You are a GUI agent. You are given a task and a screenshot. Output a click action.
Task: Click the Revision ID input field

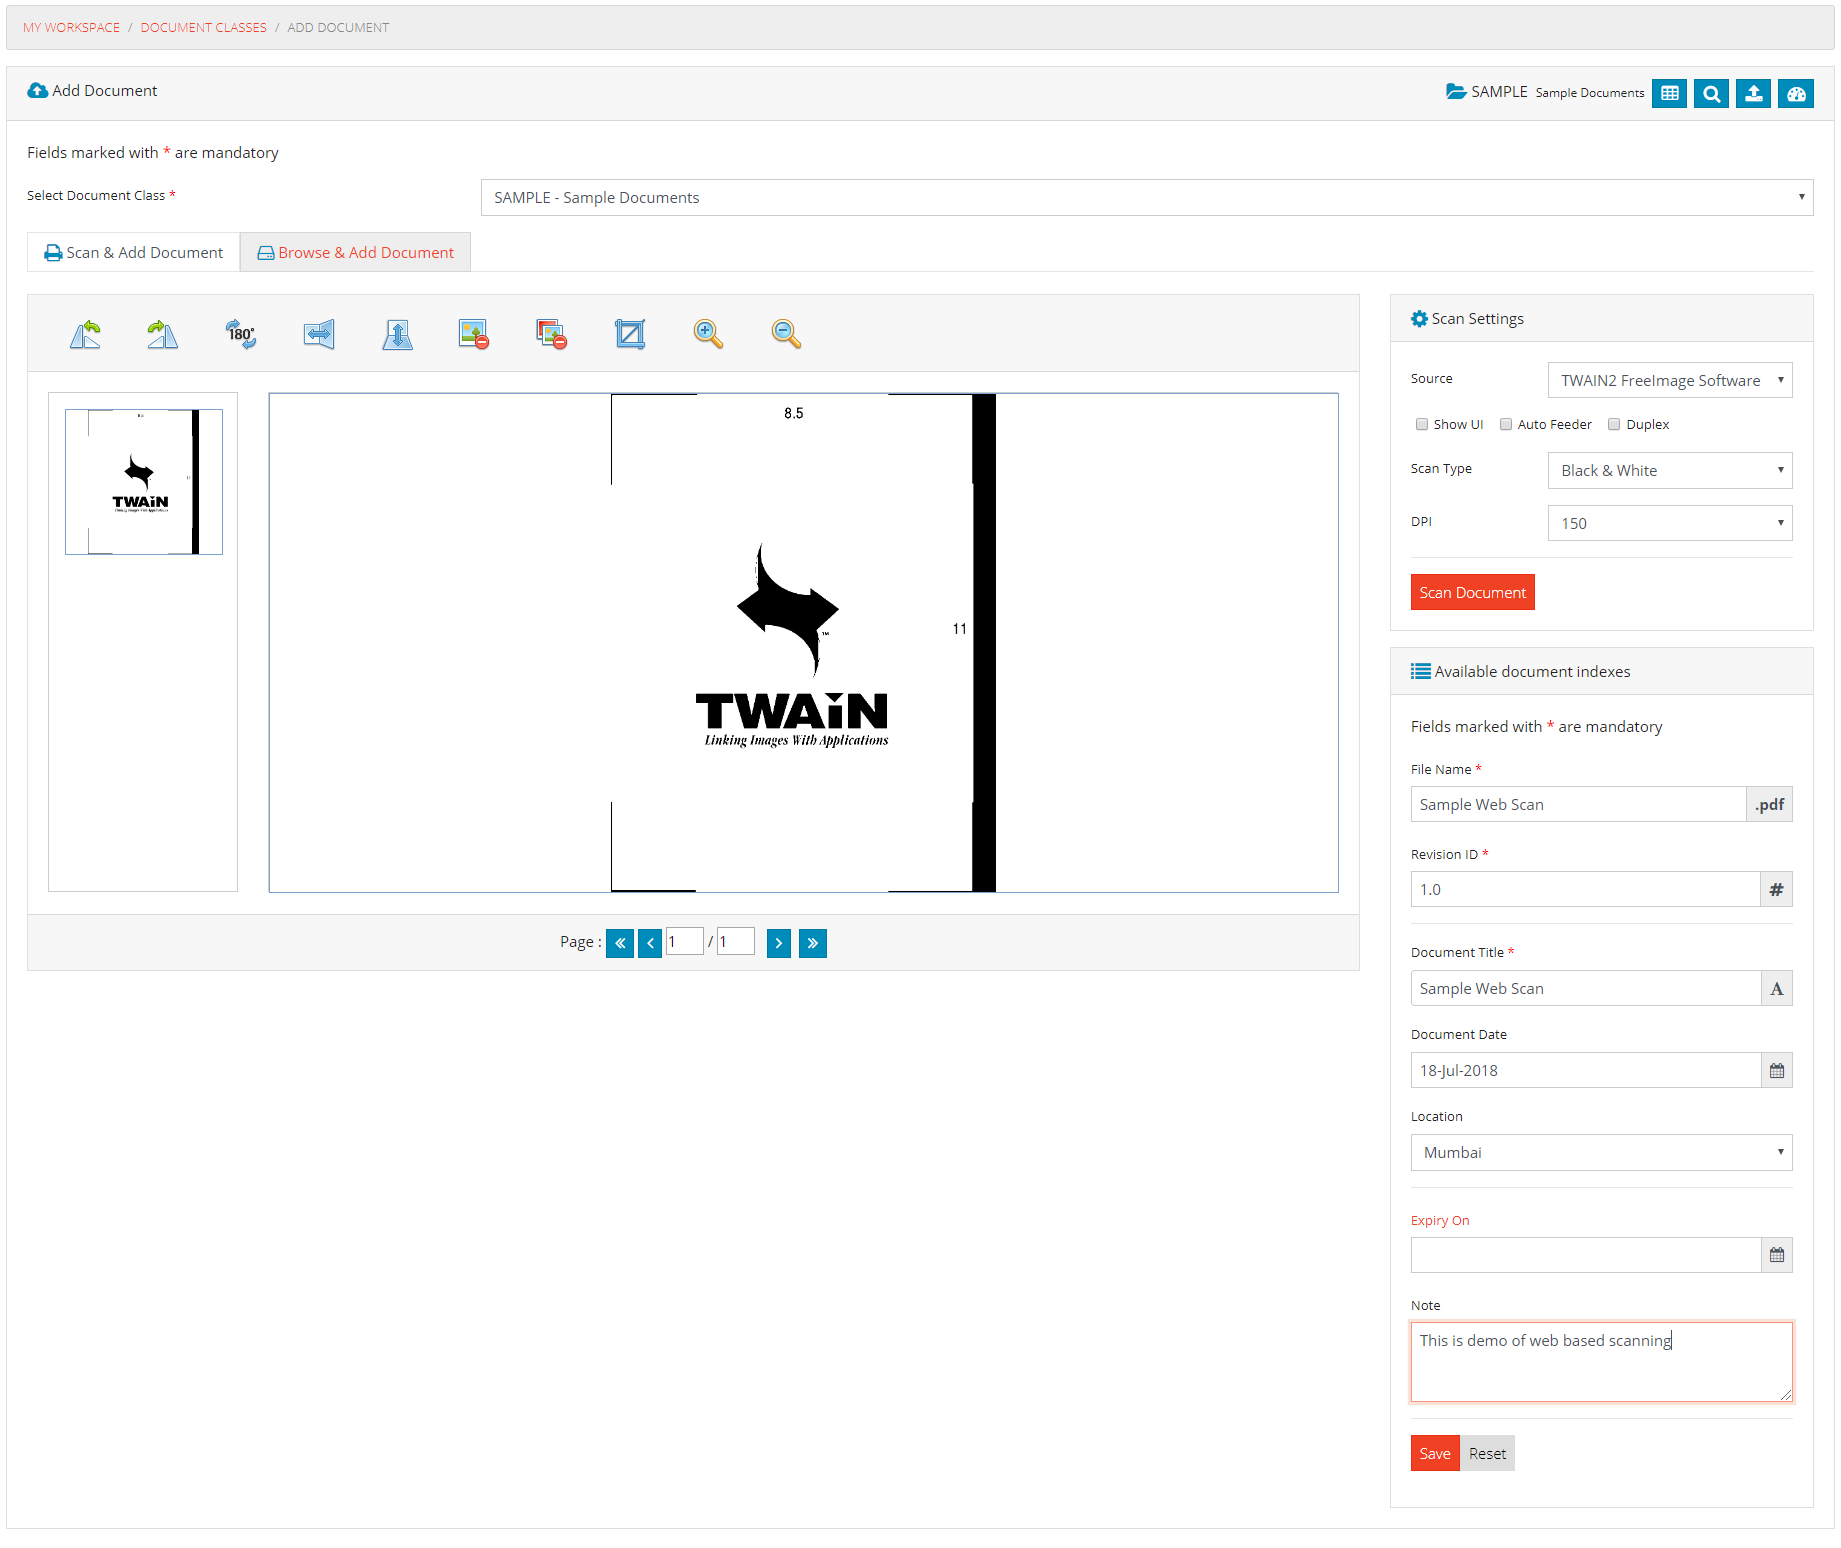(x=1585, y=889)
